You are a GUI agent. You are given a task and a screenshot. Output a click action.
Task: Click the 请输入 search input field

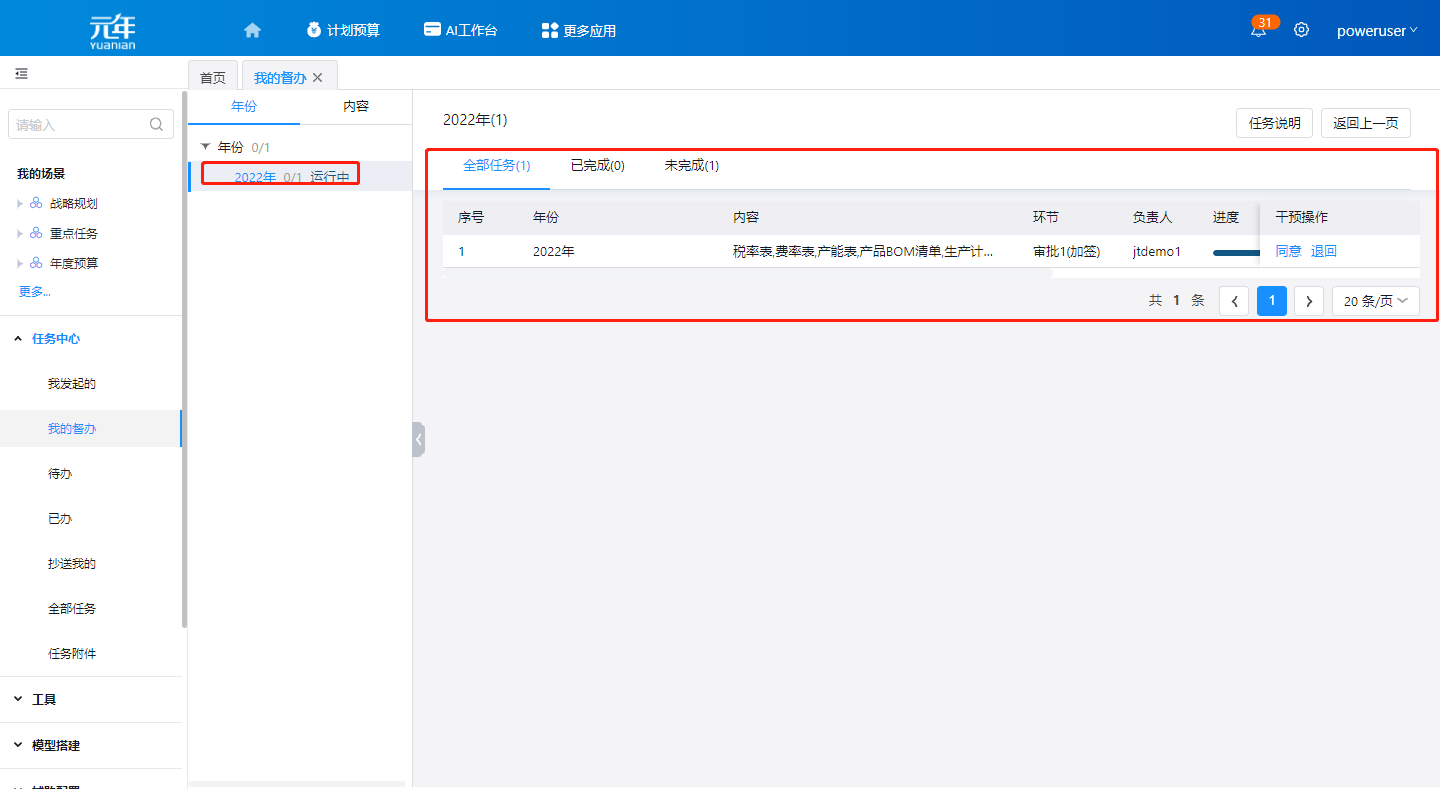pyautogui.click(x=80, y=125)
